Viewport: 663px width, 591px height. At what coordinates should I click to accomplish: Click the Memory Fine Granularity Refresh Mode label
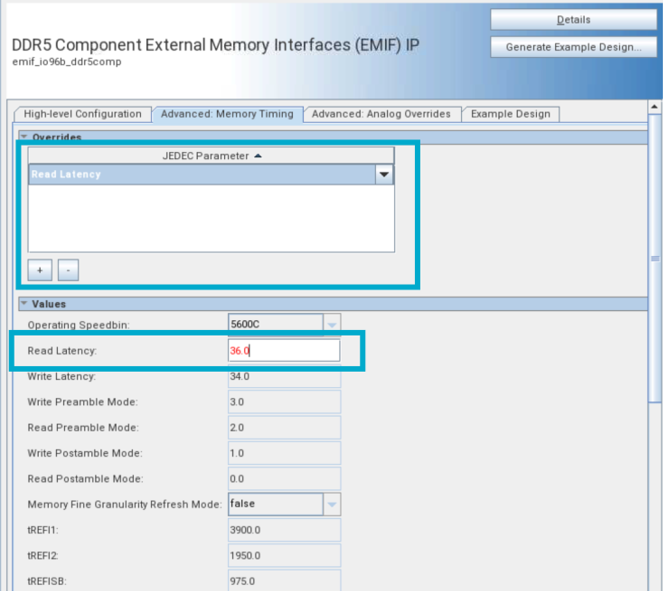pos(125,504)
